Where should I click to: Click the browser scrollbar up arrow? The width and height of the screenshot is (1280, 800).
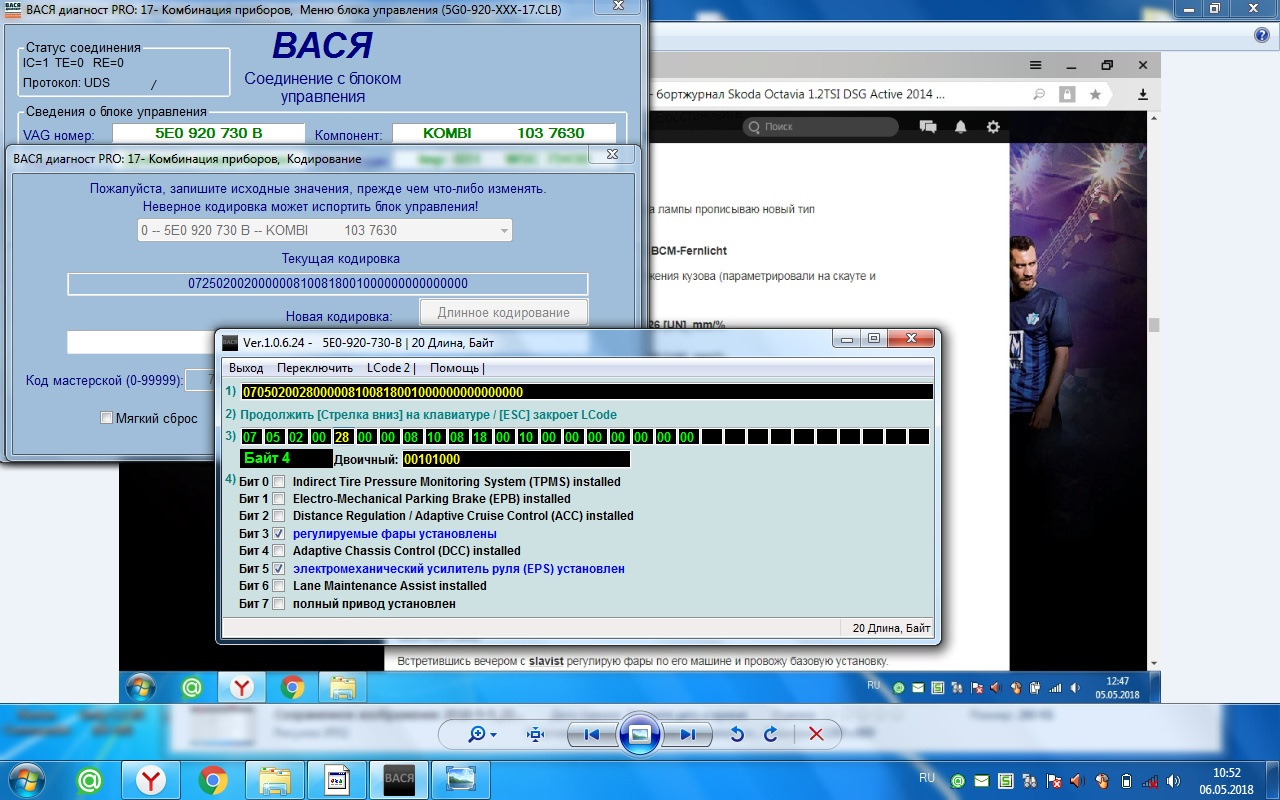(1153, 116)
